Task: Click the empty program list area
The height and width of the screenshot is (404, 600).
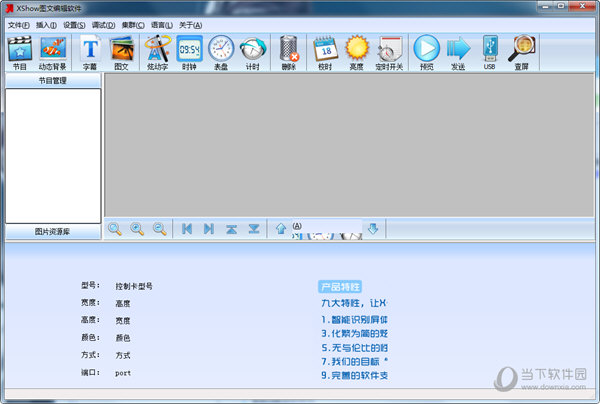Action: click(53, 156)
